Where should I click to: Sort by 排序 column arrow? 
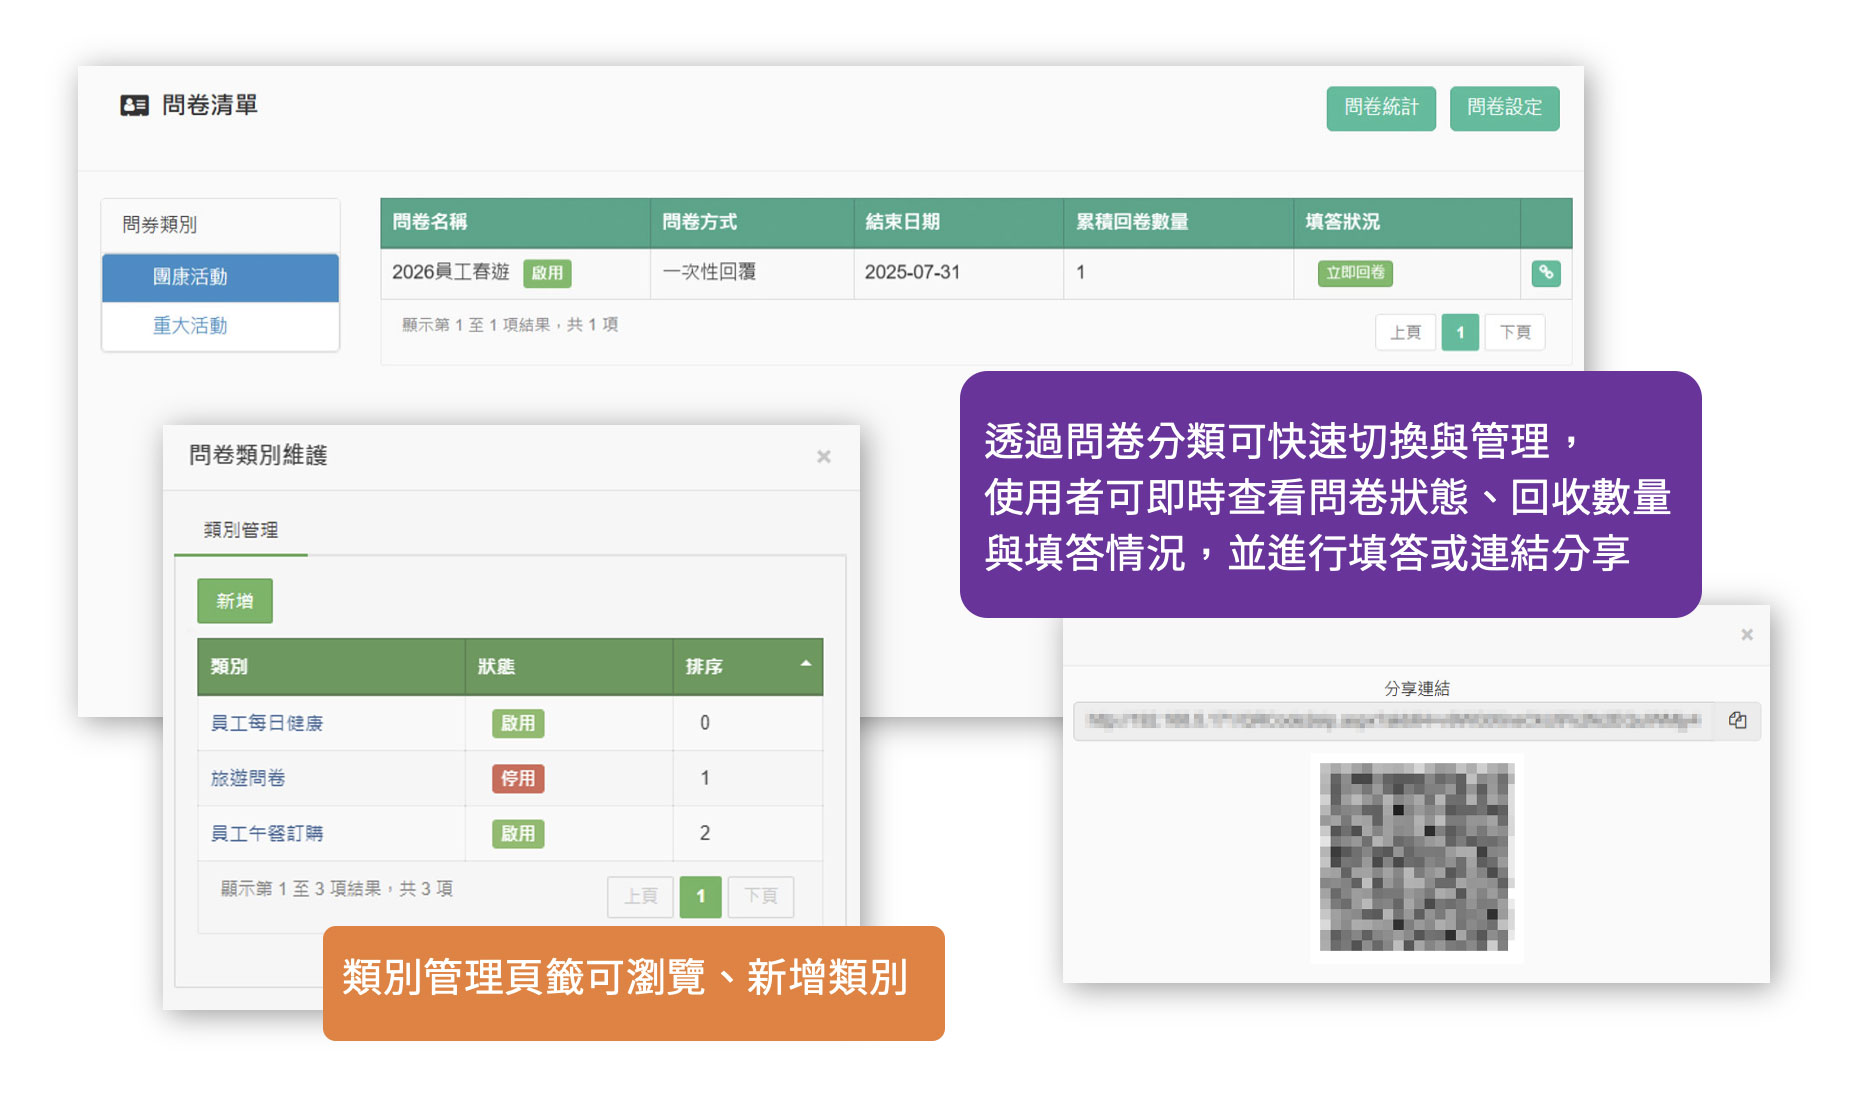point(805,664)
